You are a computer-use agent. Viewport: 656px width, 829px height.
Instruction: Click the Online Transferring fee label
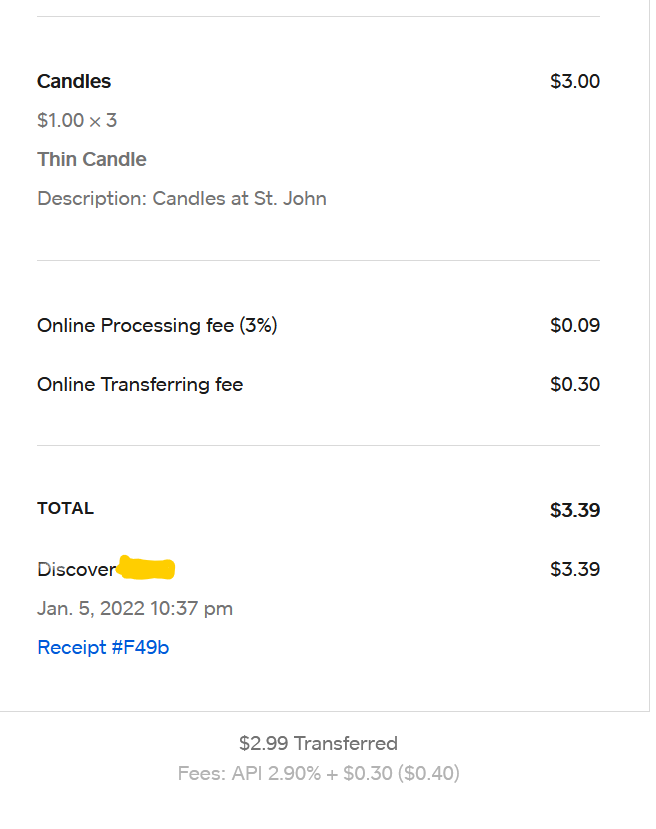point(140,384)
